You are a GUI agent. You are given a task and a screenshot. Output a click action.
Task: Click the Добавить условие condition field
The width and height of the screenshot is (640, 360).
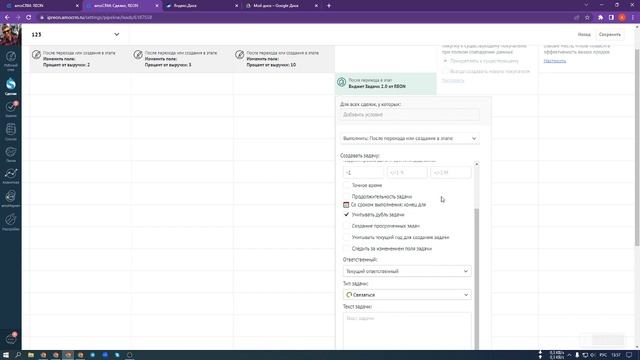[x=409, y=115]
